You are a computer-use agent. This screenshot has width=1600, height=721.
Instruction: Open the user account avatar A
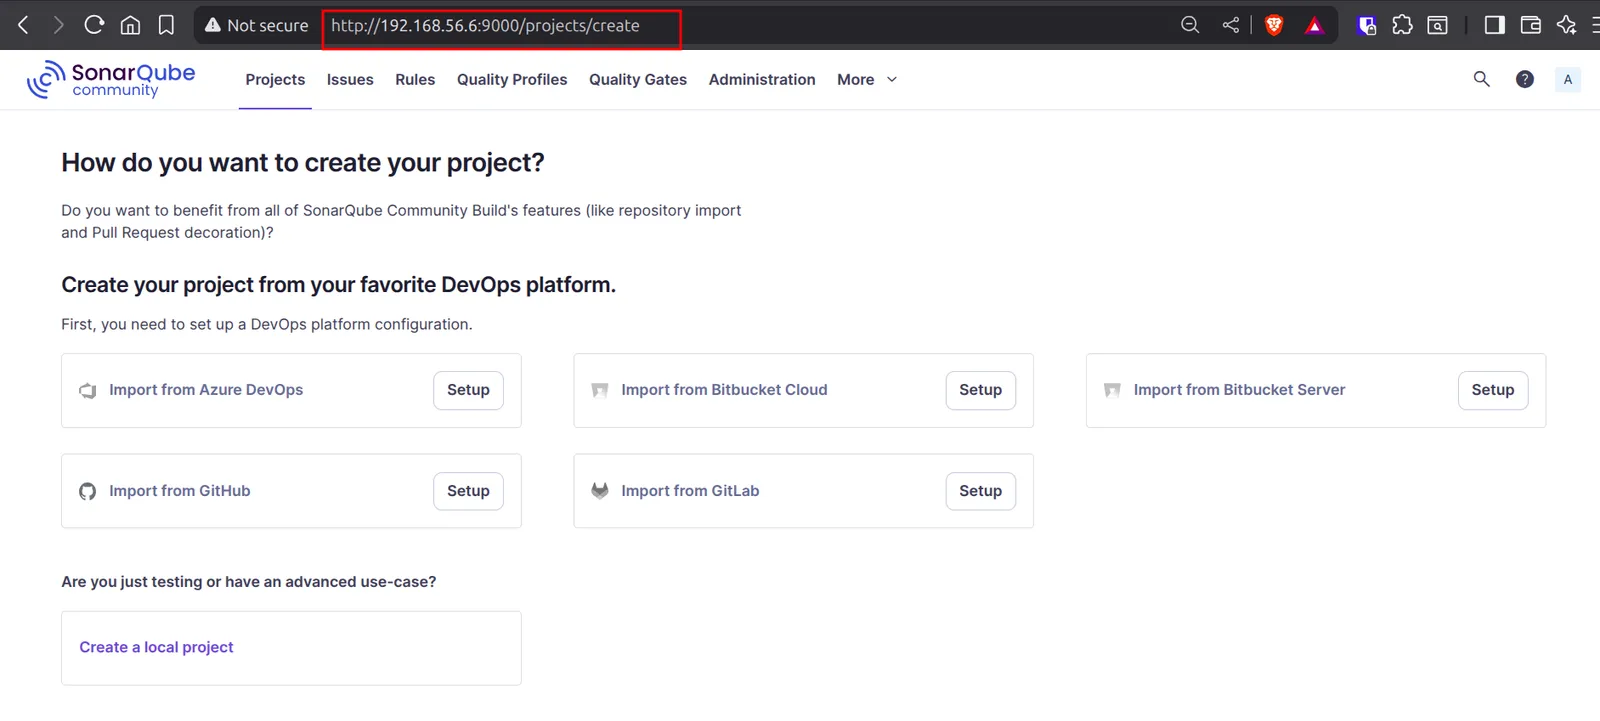coord(1568,79)
